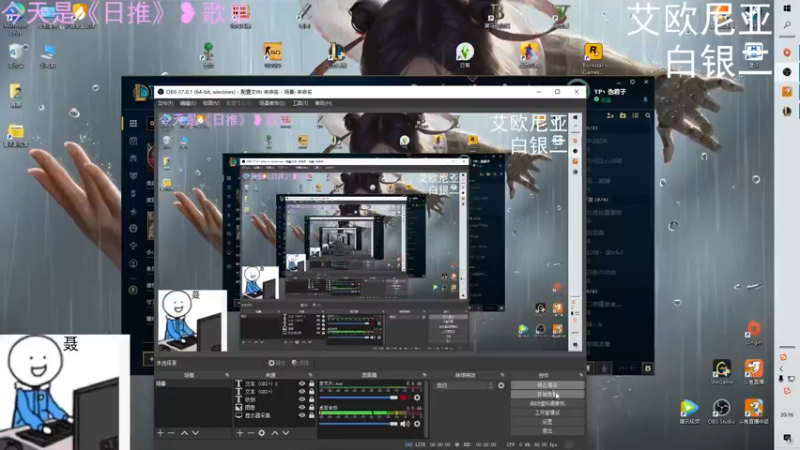Viewport: 800px width, 450px height.
Task: Remove selected source with minus icon
Action: point(251,433)
